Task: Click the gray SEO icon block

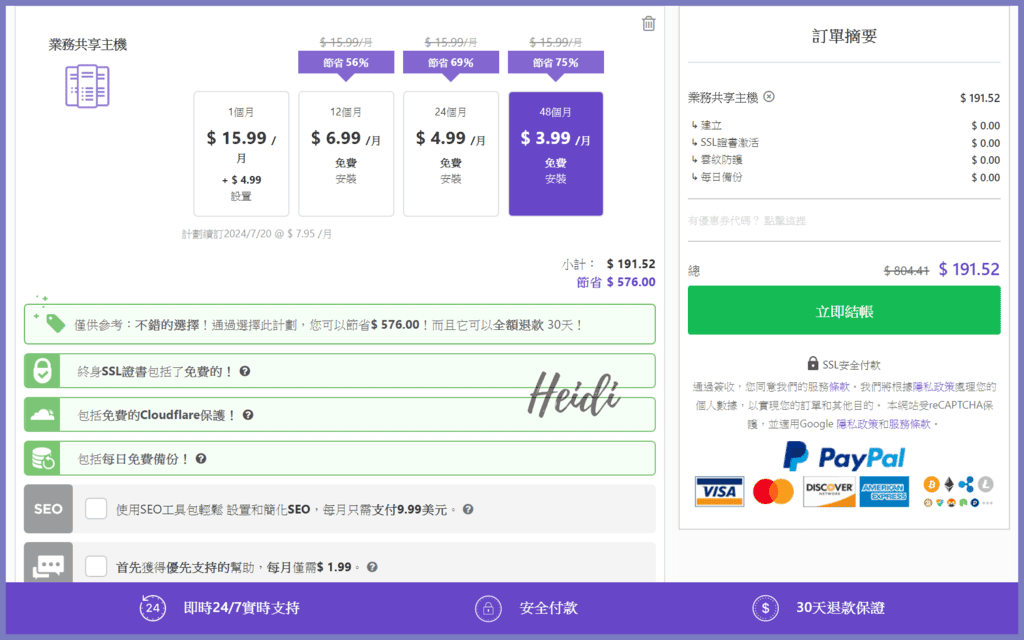Action: pos(48,509)
